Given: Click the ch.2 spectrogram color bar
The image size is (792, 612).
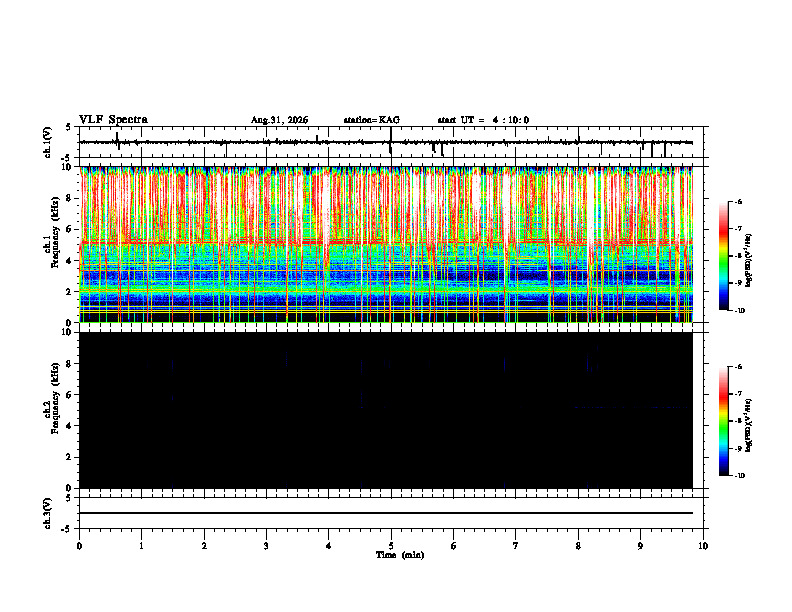Looking at the screenshot, I should [x=724, y=421].
